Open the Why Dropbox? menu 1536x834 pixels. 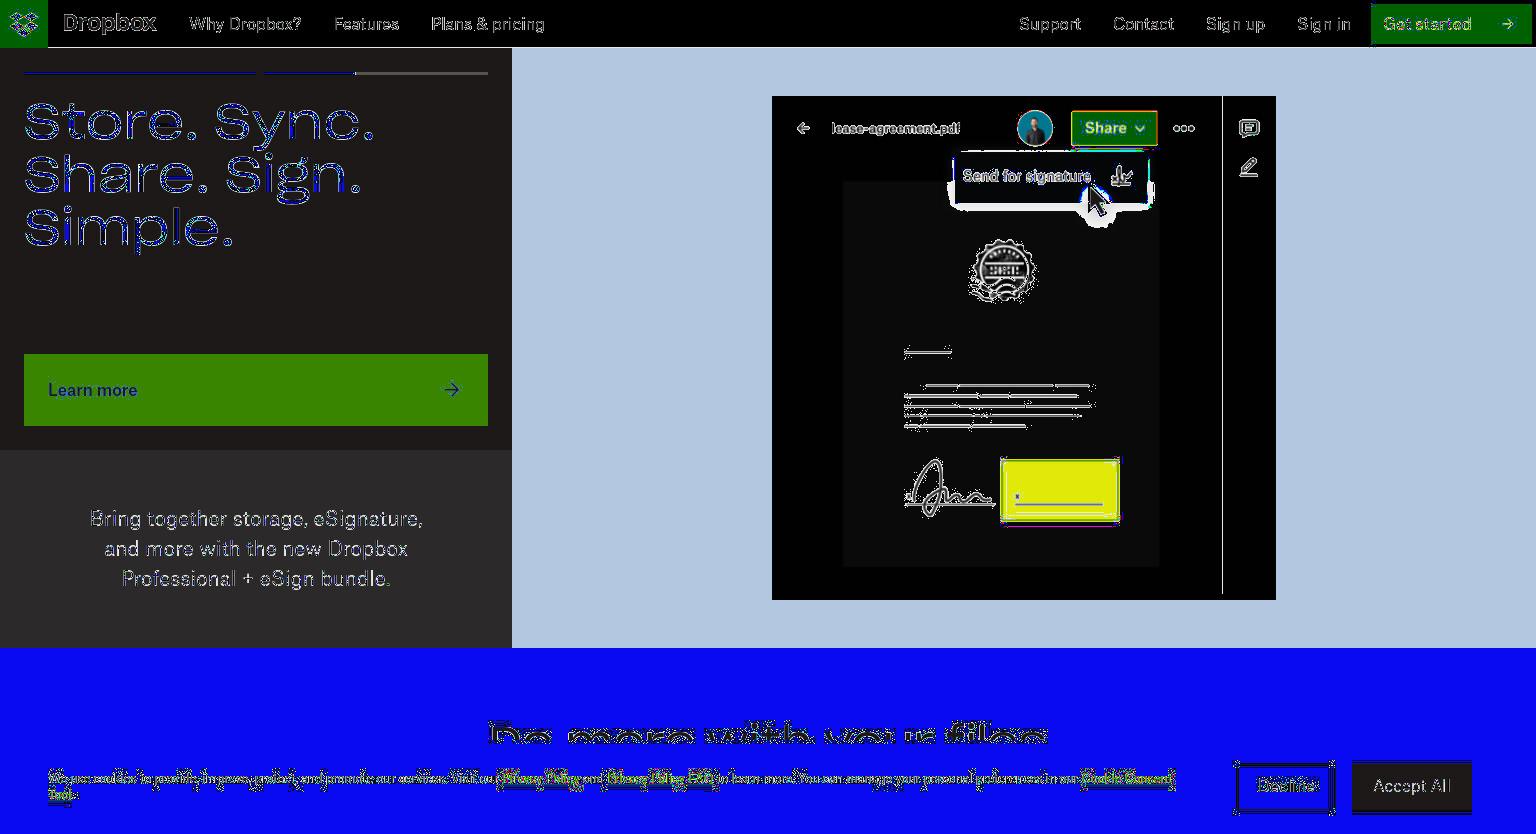pos(245,24)
